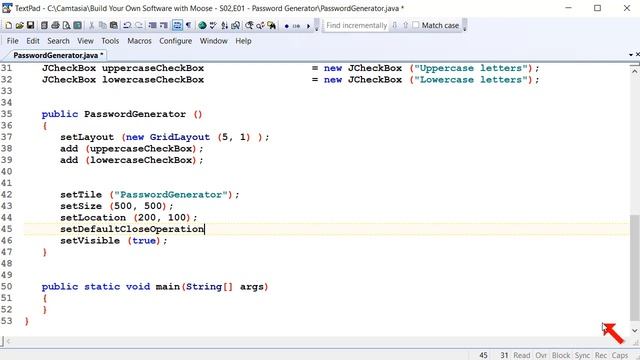The image size is (640, 360).
Task: Click the horizontal scrollbar left arrow
Action: coord(8,341)
